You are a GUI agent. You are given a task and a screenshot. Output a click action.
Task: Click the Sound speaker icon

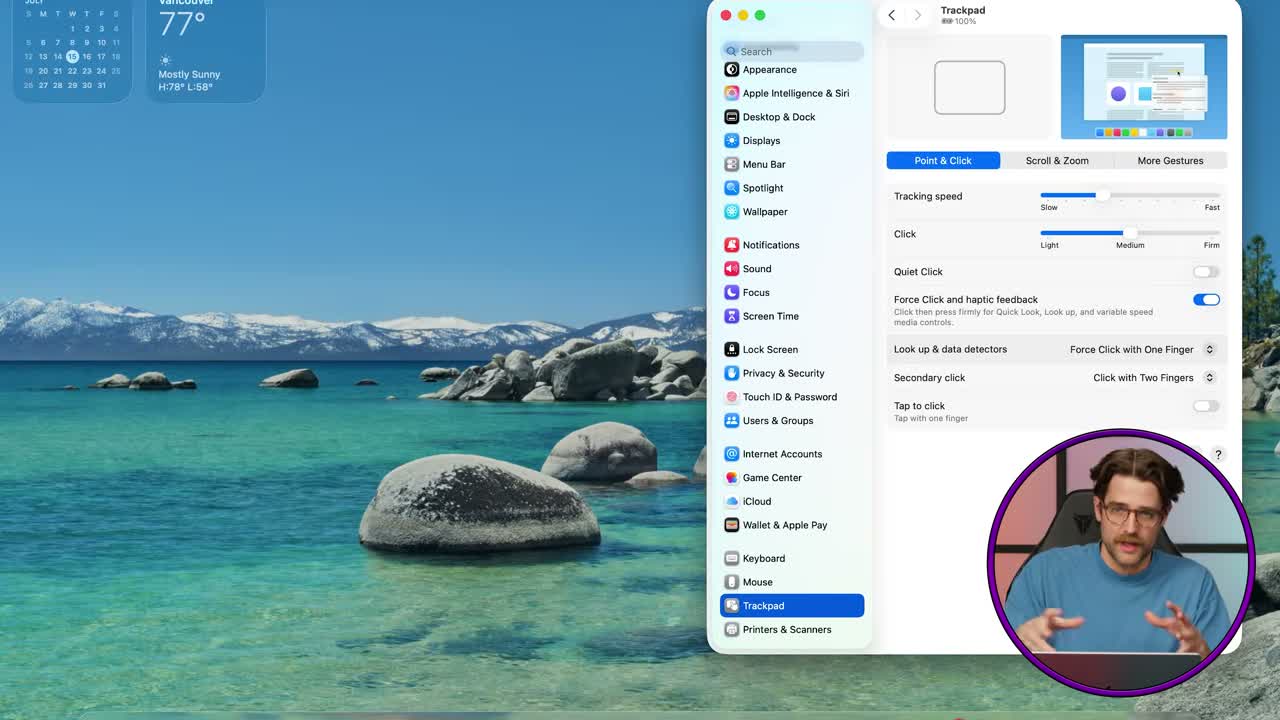732,269
